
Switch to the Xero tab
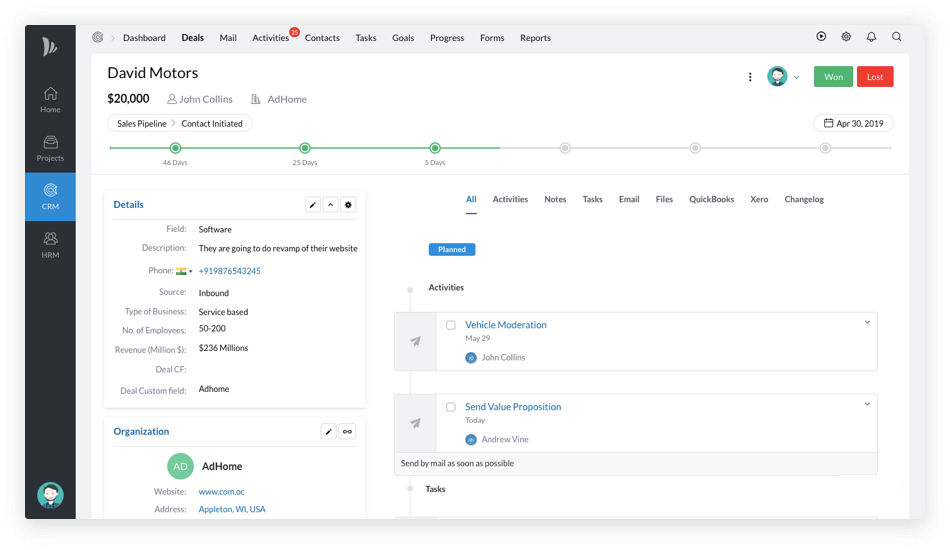pyautogui.click(x=759, y=199)
